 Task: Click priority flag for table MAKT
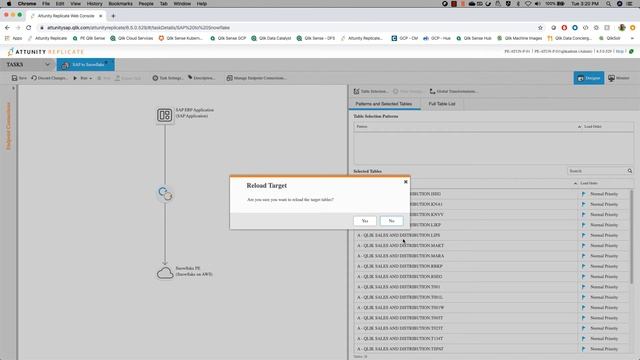click(584, 246)
